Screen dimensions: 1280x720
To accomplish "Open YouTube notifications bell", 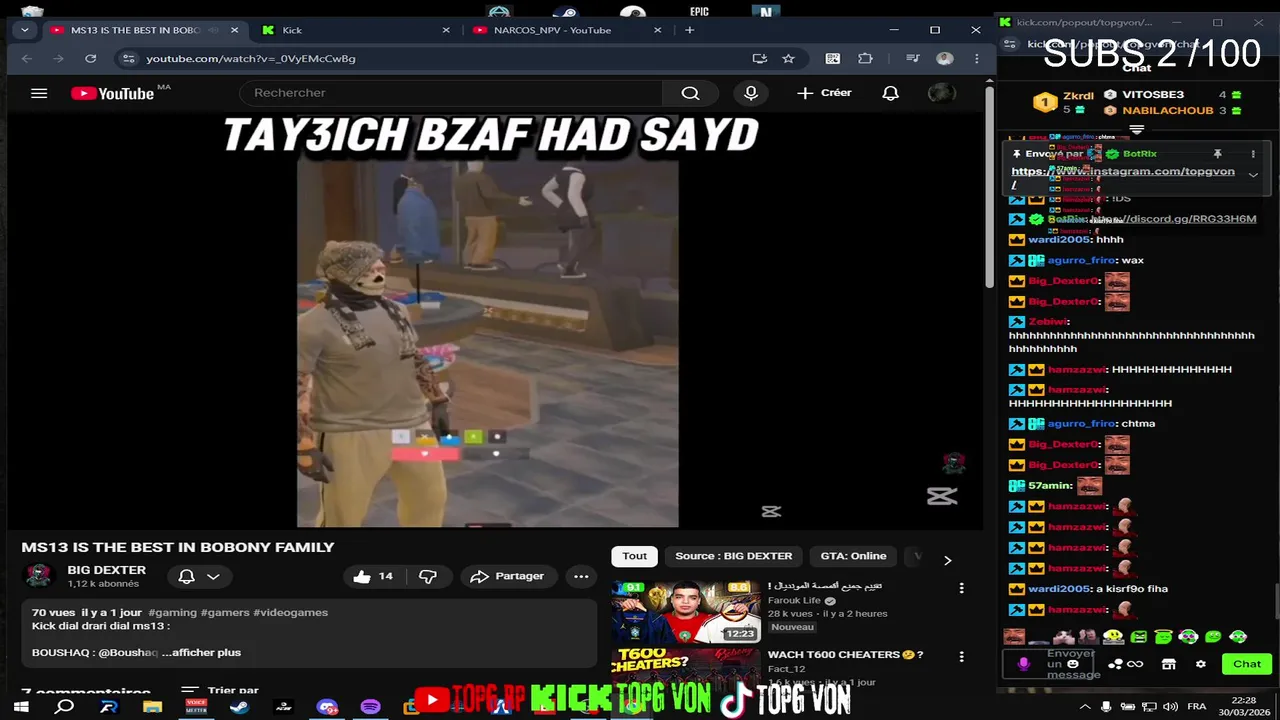I will click(890, 93).
